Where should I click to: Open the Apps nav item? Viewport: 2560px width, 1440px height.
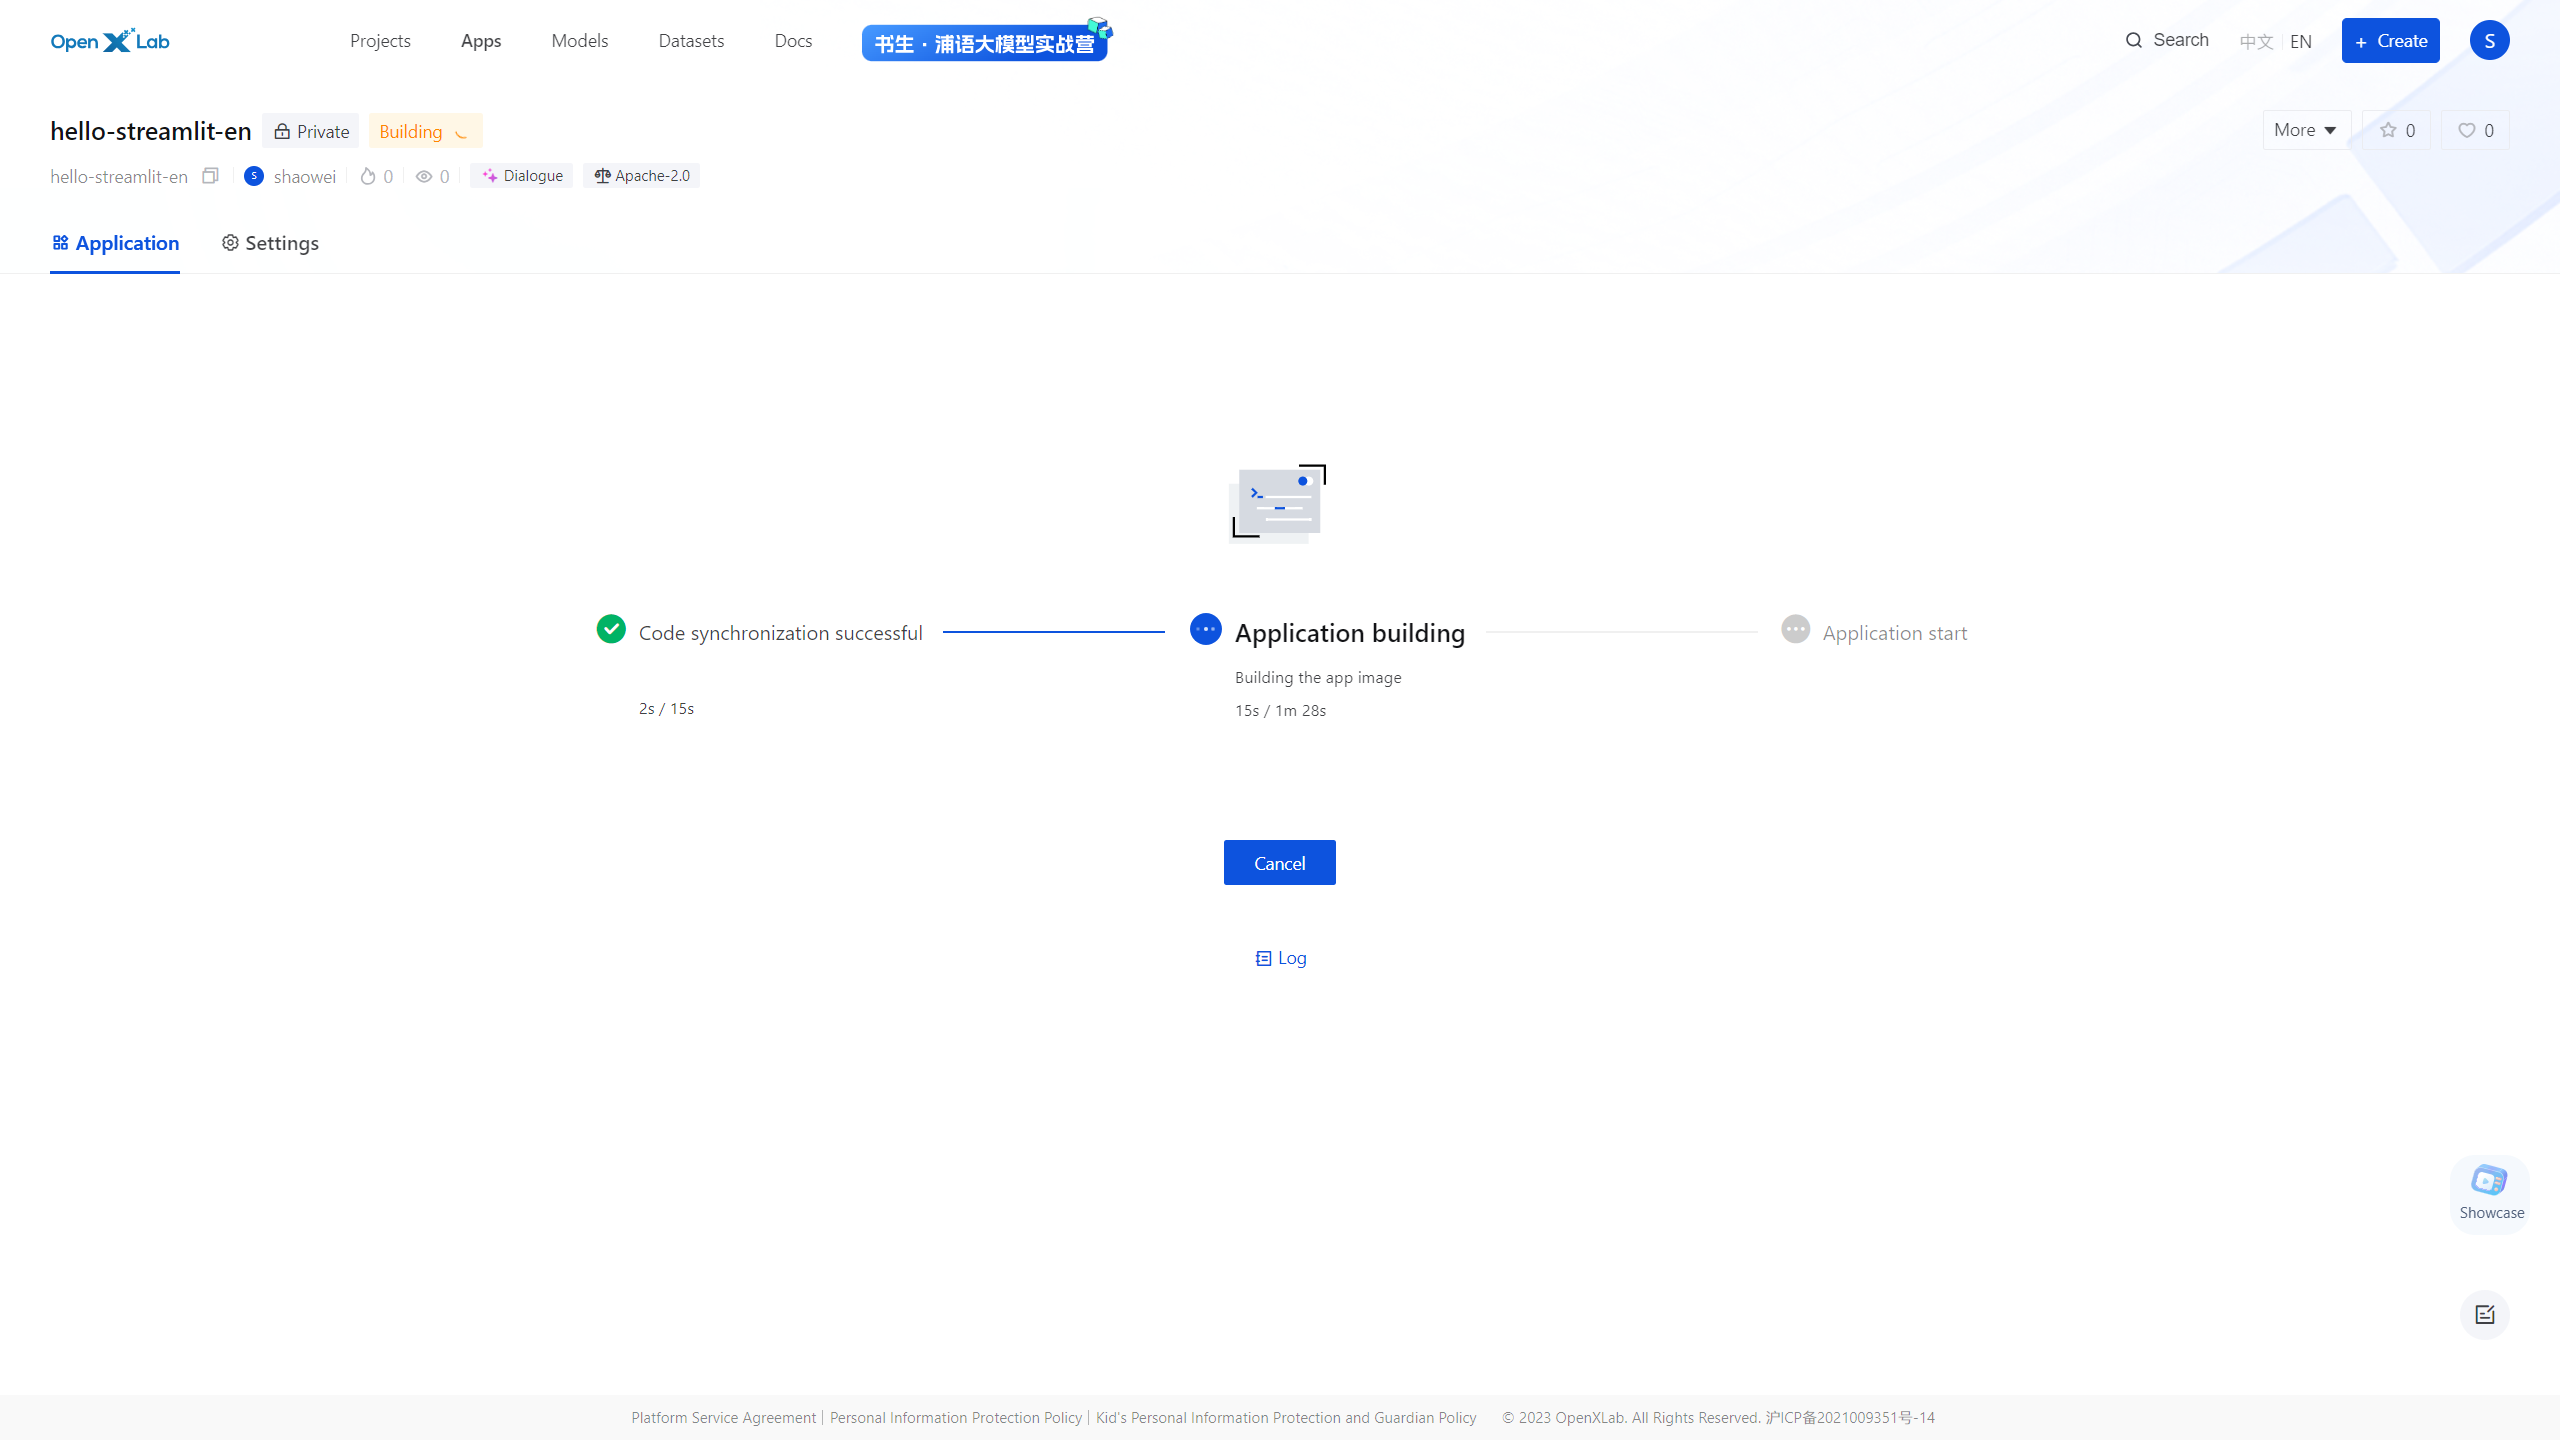[481, 41]
